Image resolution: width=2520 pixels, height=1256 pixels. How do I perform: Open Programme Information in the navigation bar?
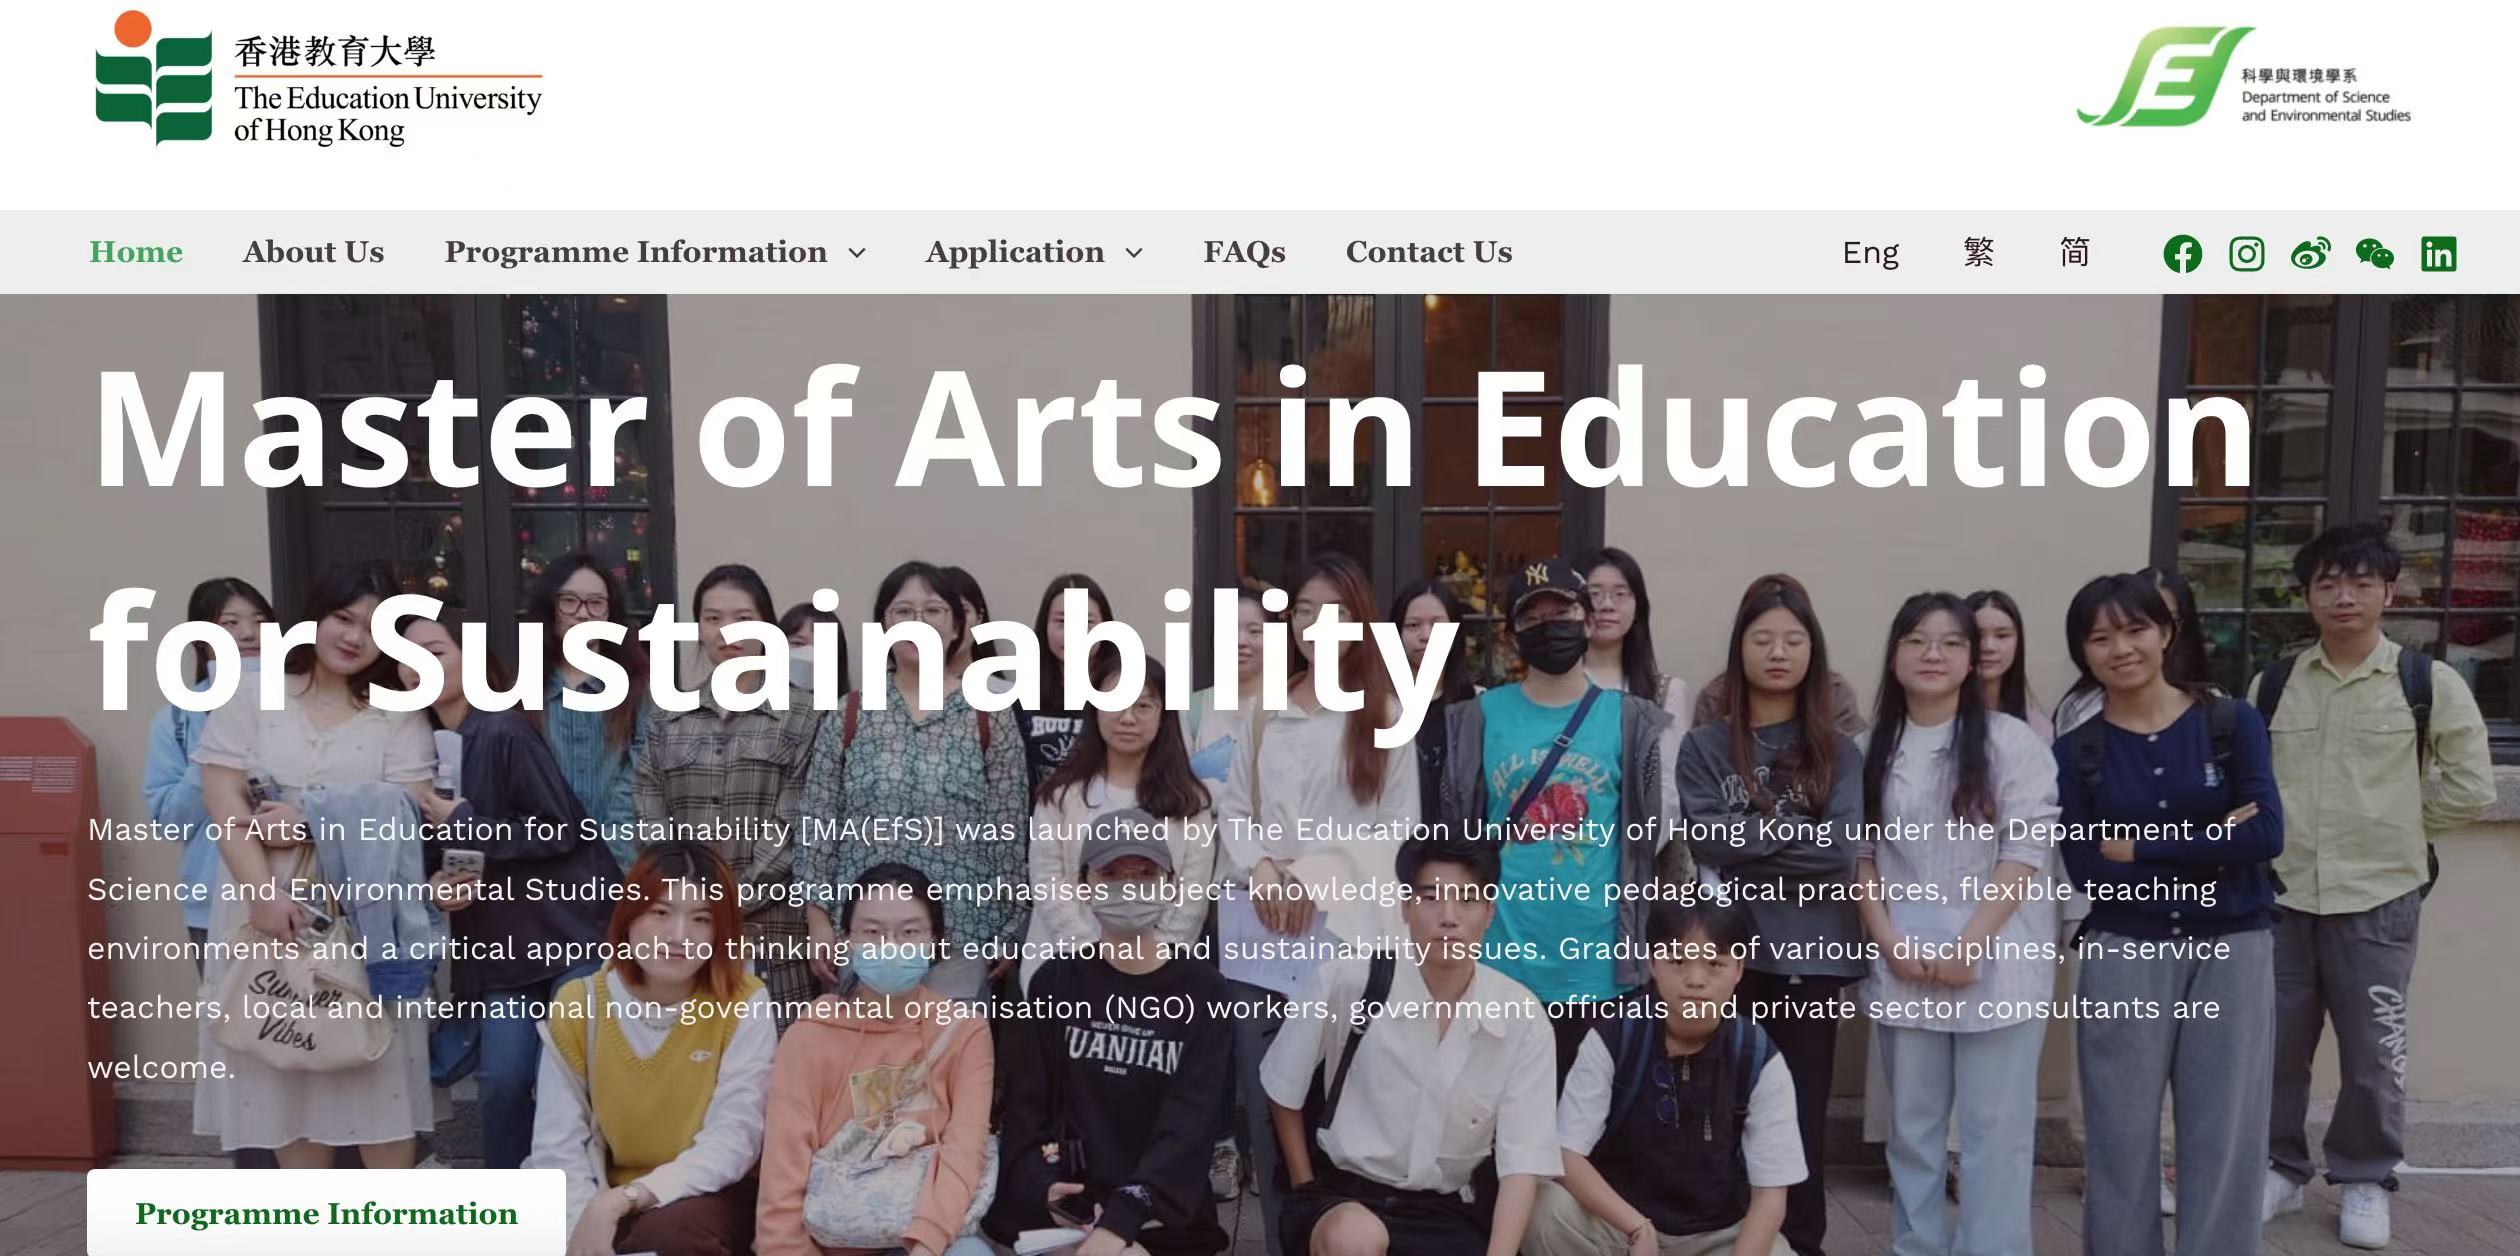pyautogui.click(x=636, y=252)
